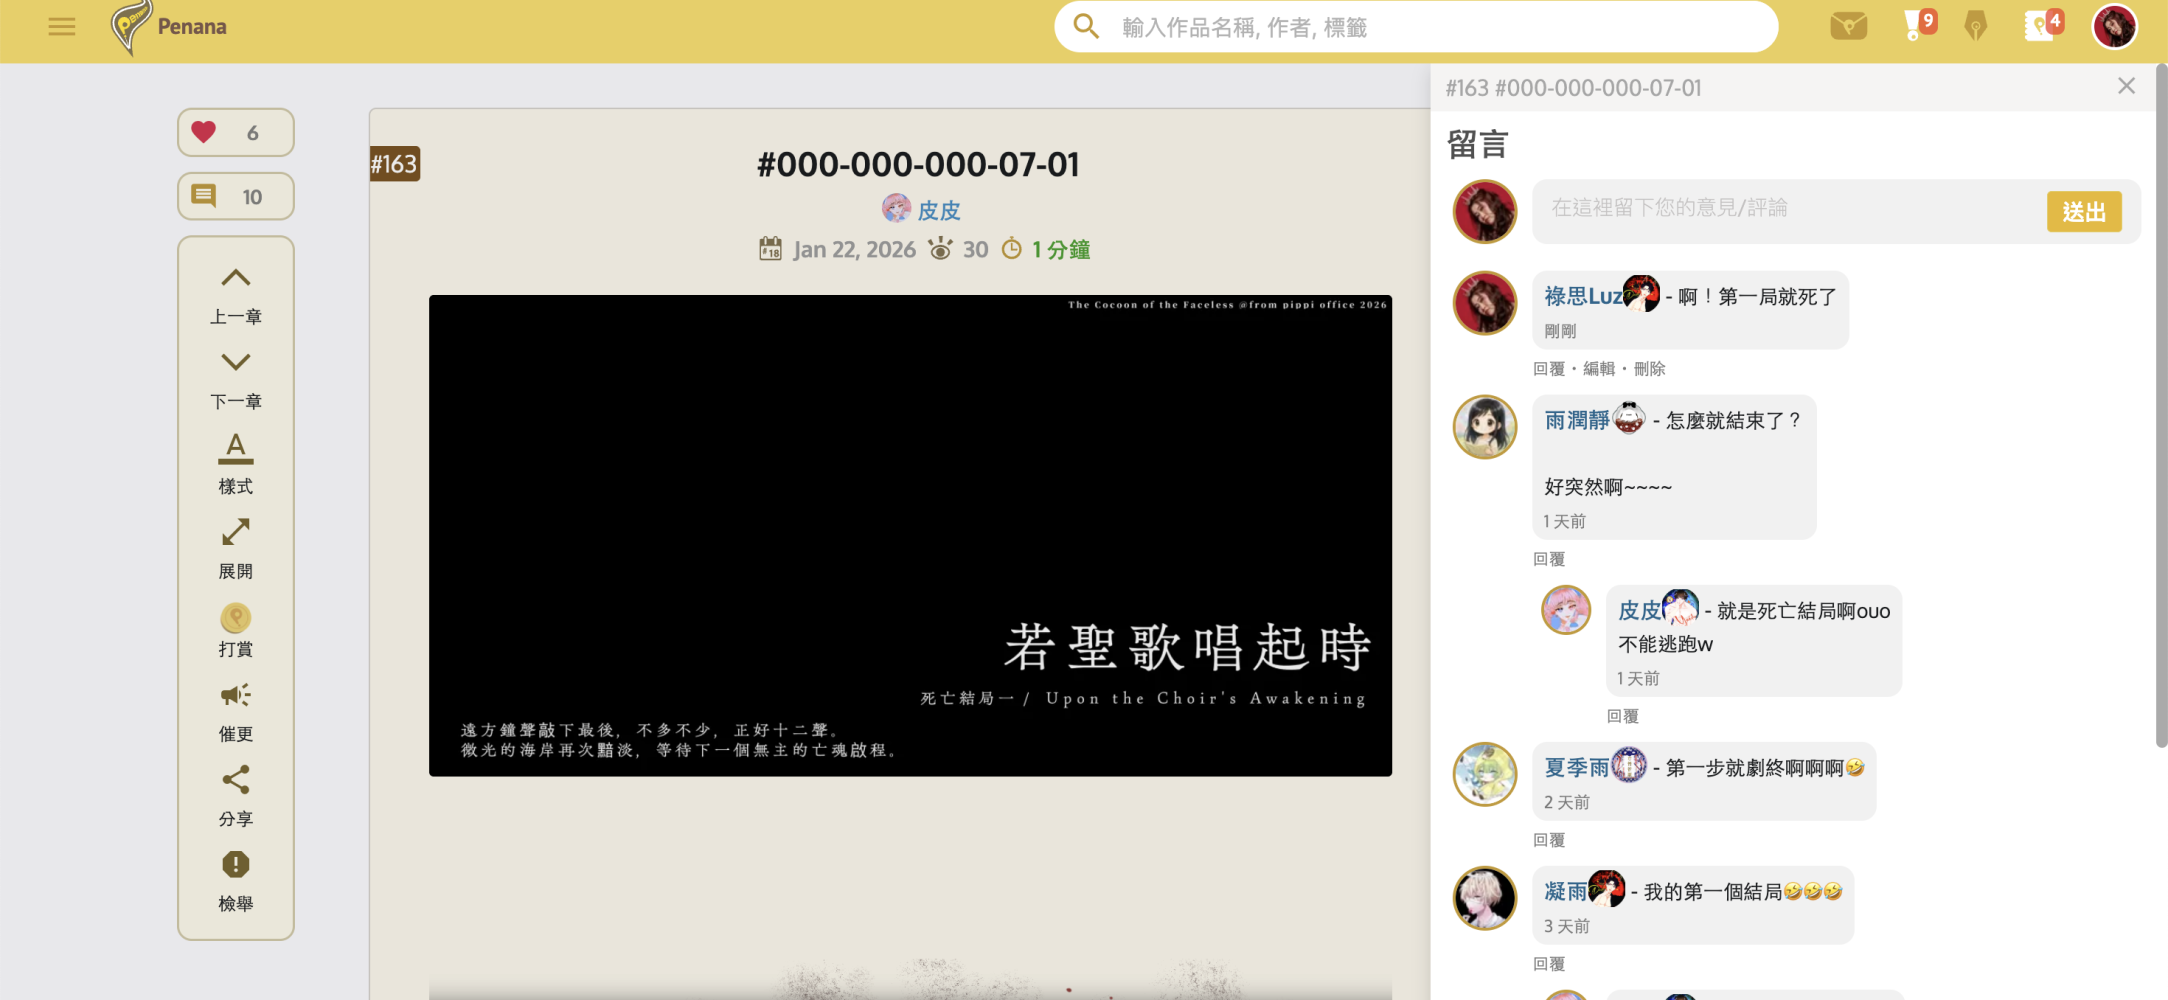Screen dimensions: 2168x1000
Task: Click 皮皮 avatar in reply thread
Action: click(x=1566, y=610)
